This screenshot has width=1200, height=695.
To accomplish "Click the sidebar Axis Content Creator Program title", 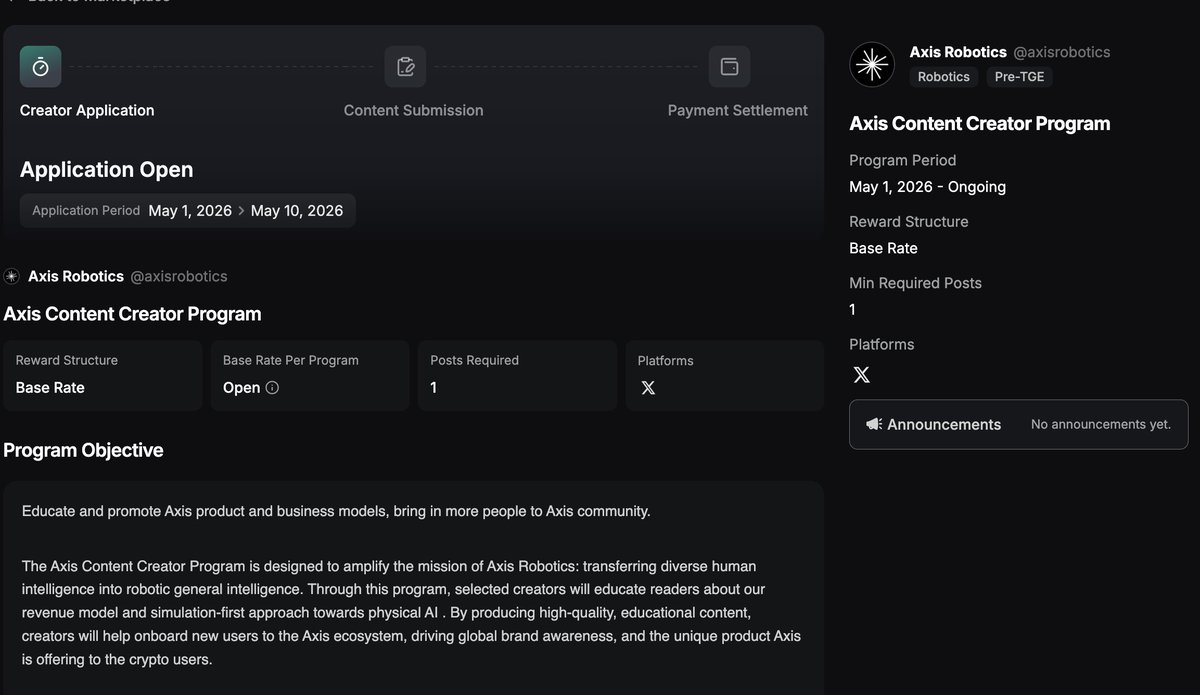I will coord(980,124).
